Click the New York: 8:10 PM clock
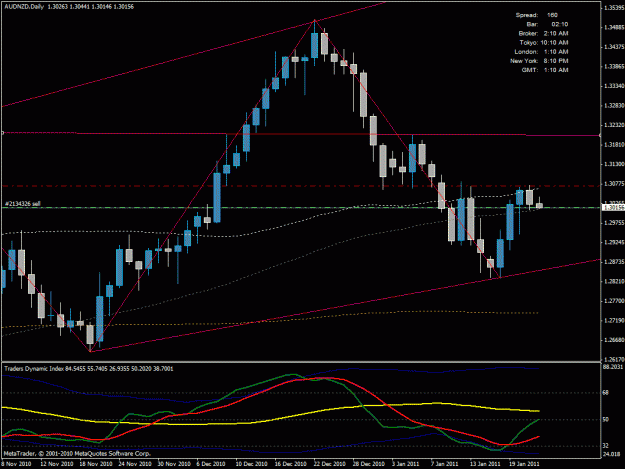Image resolution: width=625 pixels, height=469 pixels. click(x=539, y=61)
